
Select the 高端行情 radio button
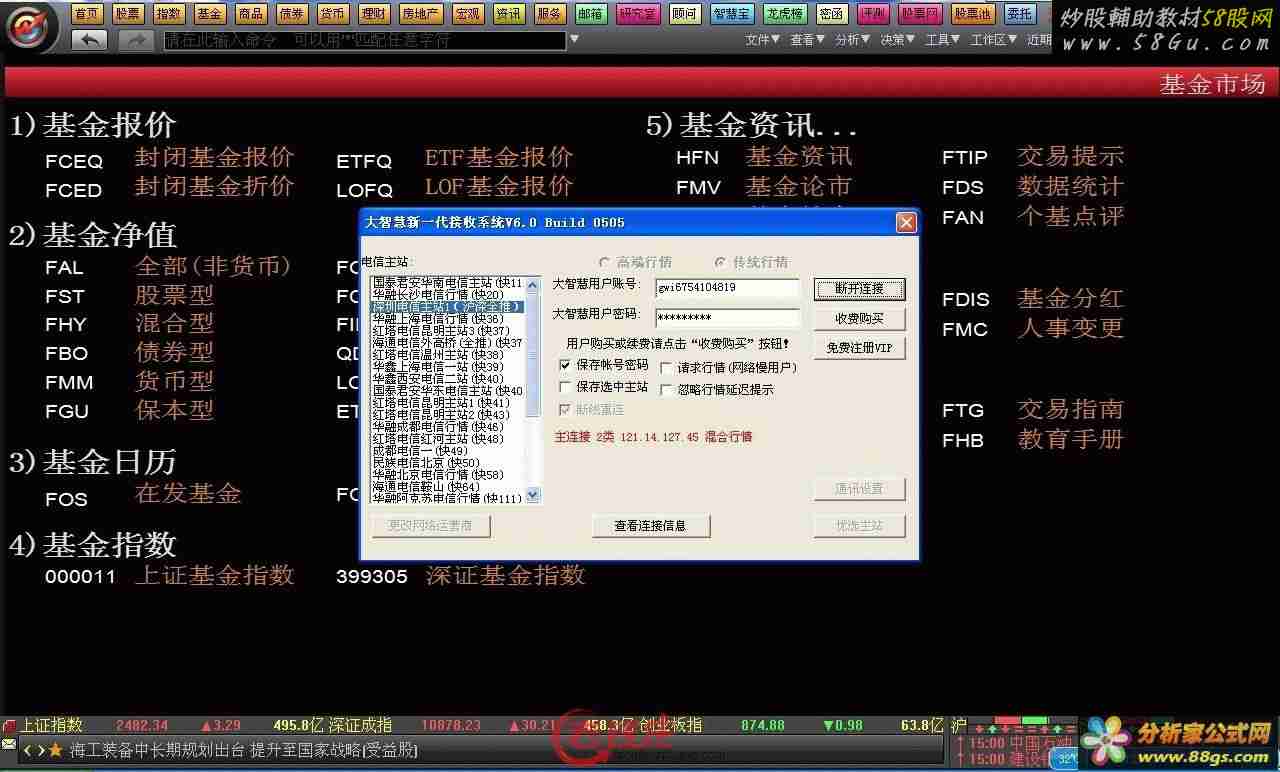click(605, 262)
